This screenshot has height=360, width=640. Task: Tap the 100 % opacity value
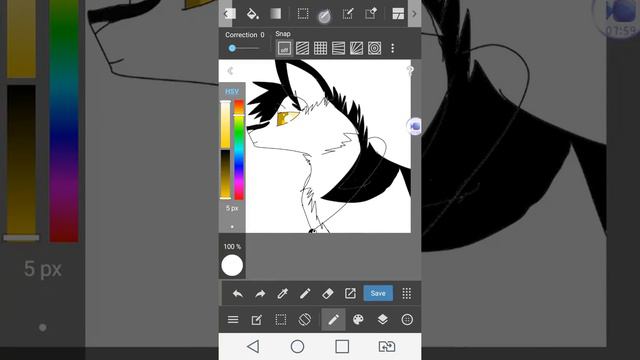pos(232,247)
